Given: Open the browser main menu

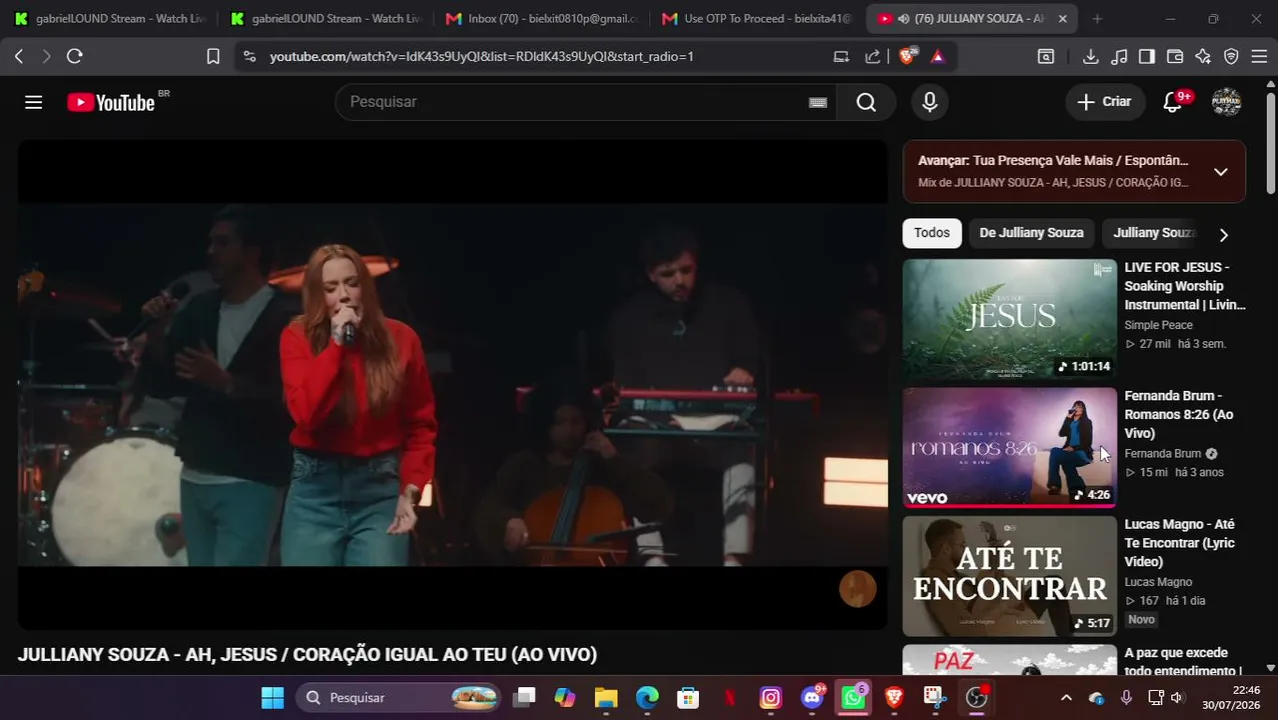Looking at the screenshot, I should tap(1259, 56).
